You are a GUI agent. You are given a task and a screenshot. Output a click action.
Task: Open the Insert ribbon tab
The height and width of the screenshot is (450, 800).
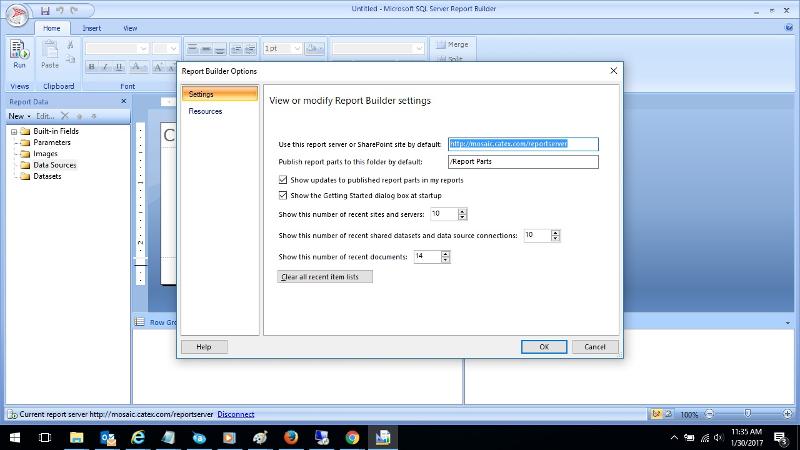click(91, 28)
